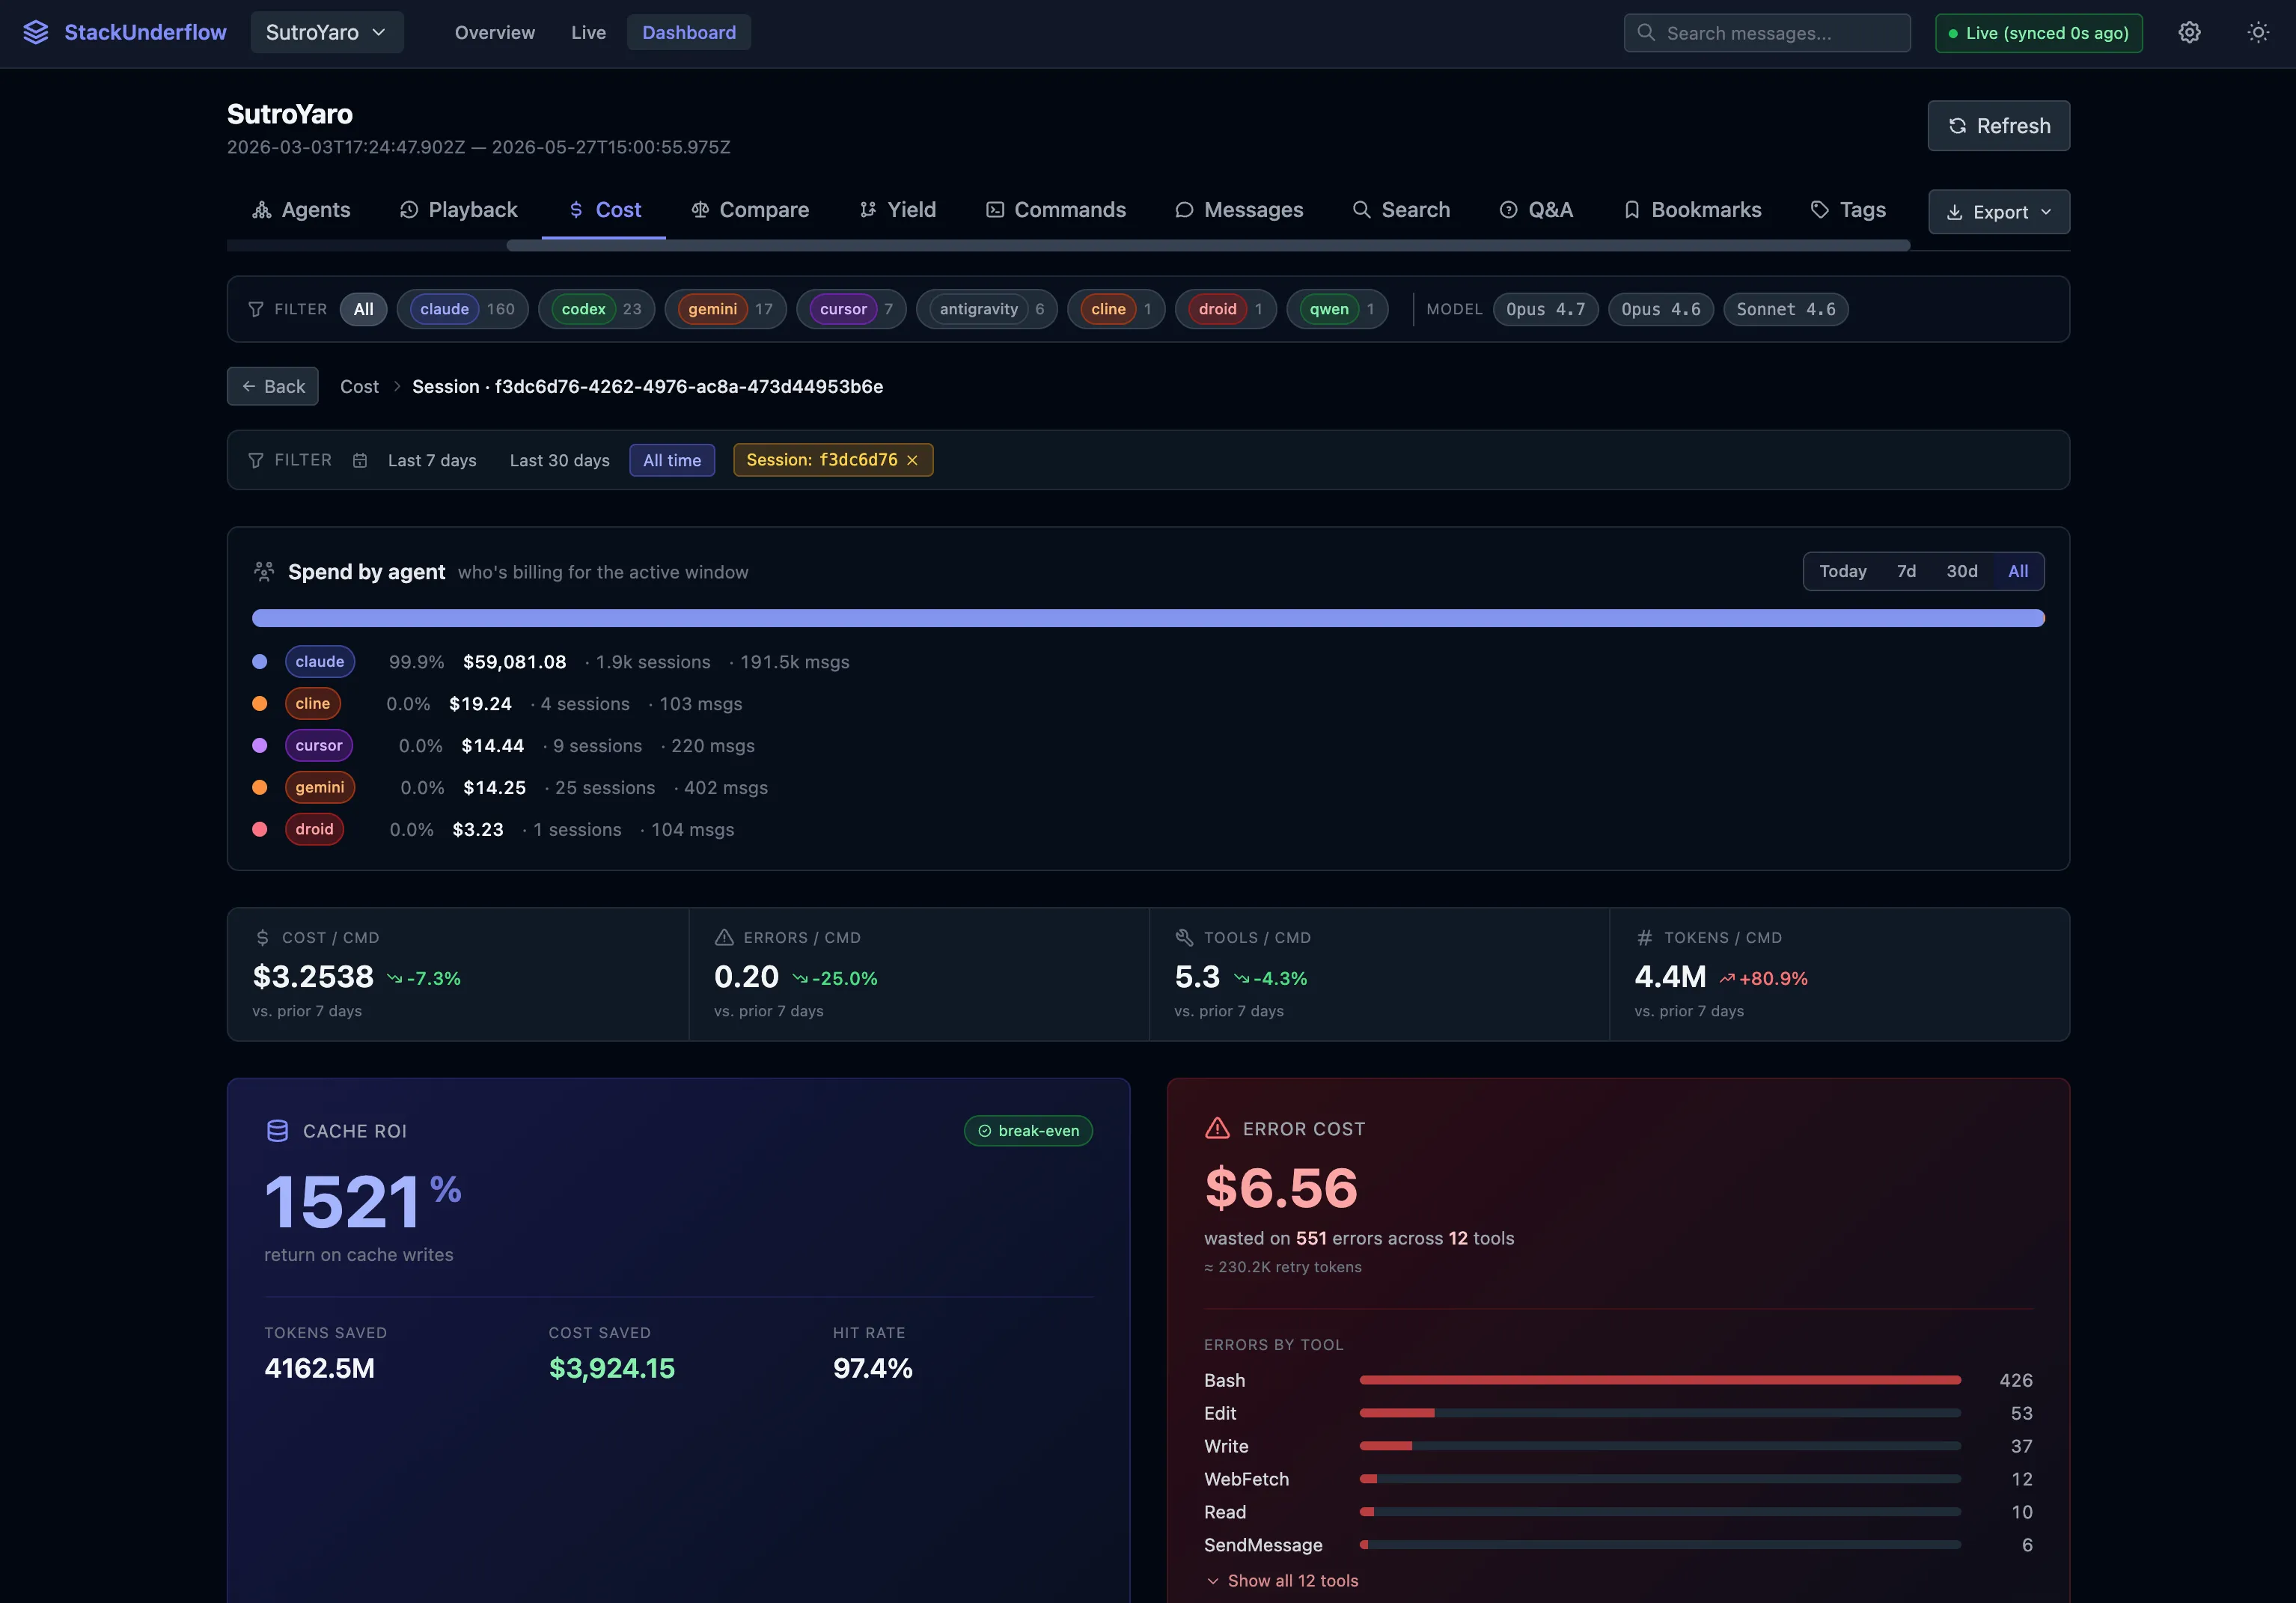Toggle the Sonnet 4.6 model filter
Image resolution: width=2296 pixels, height=1603 pixels.
click(x=1785, y=310)
